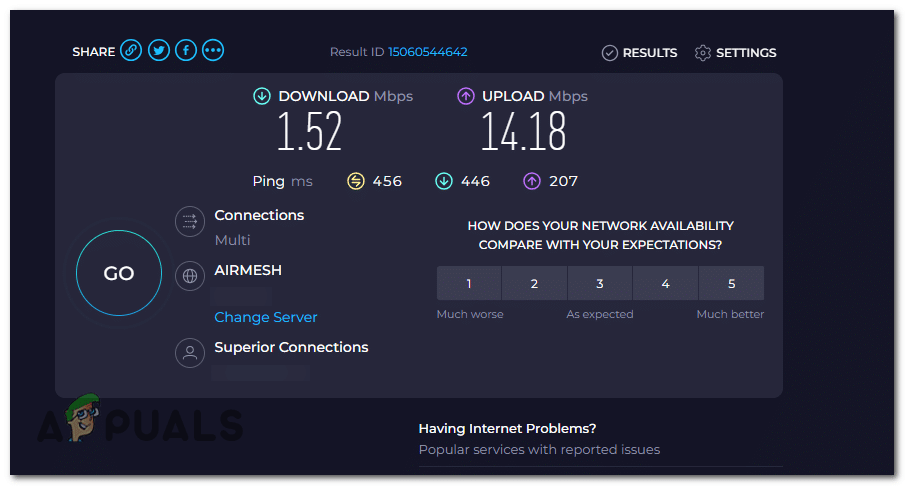Click the Connections mode icon
905x486 pixels.
point(189,221)
